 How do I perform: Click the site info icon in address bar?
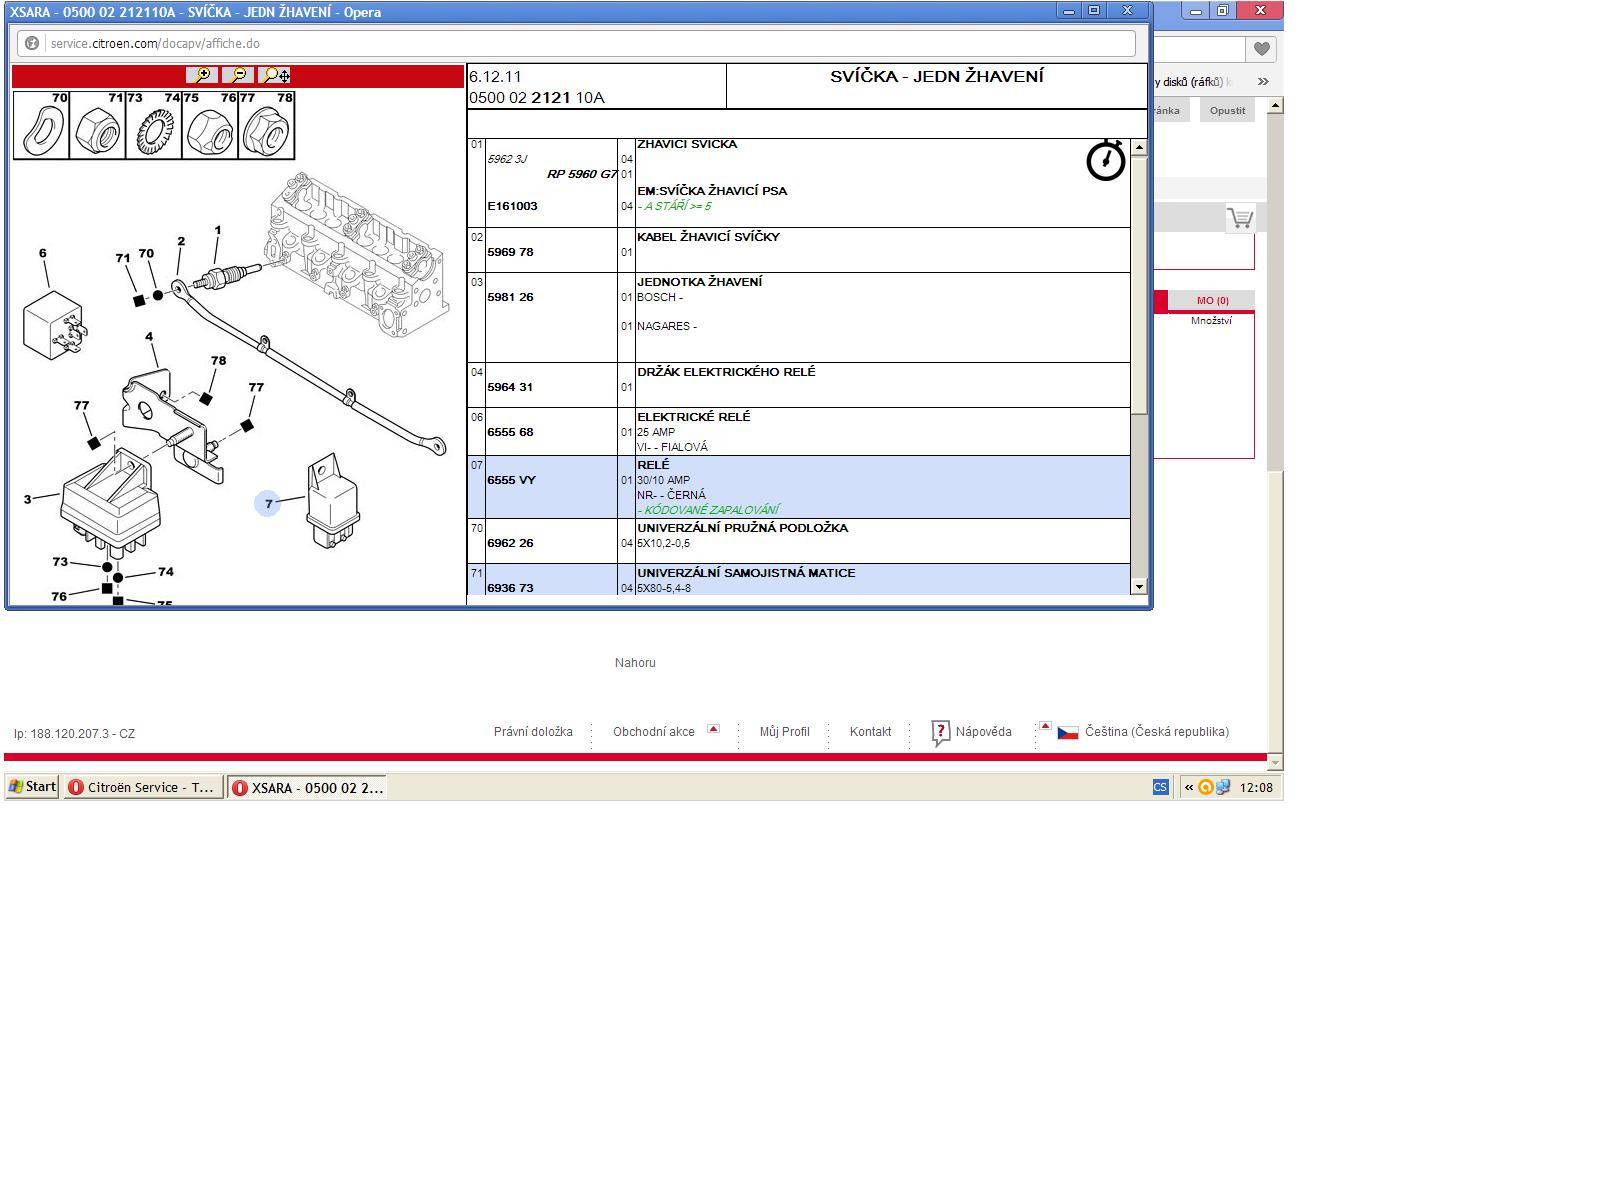[32, 44]
